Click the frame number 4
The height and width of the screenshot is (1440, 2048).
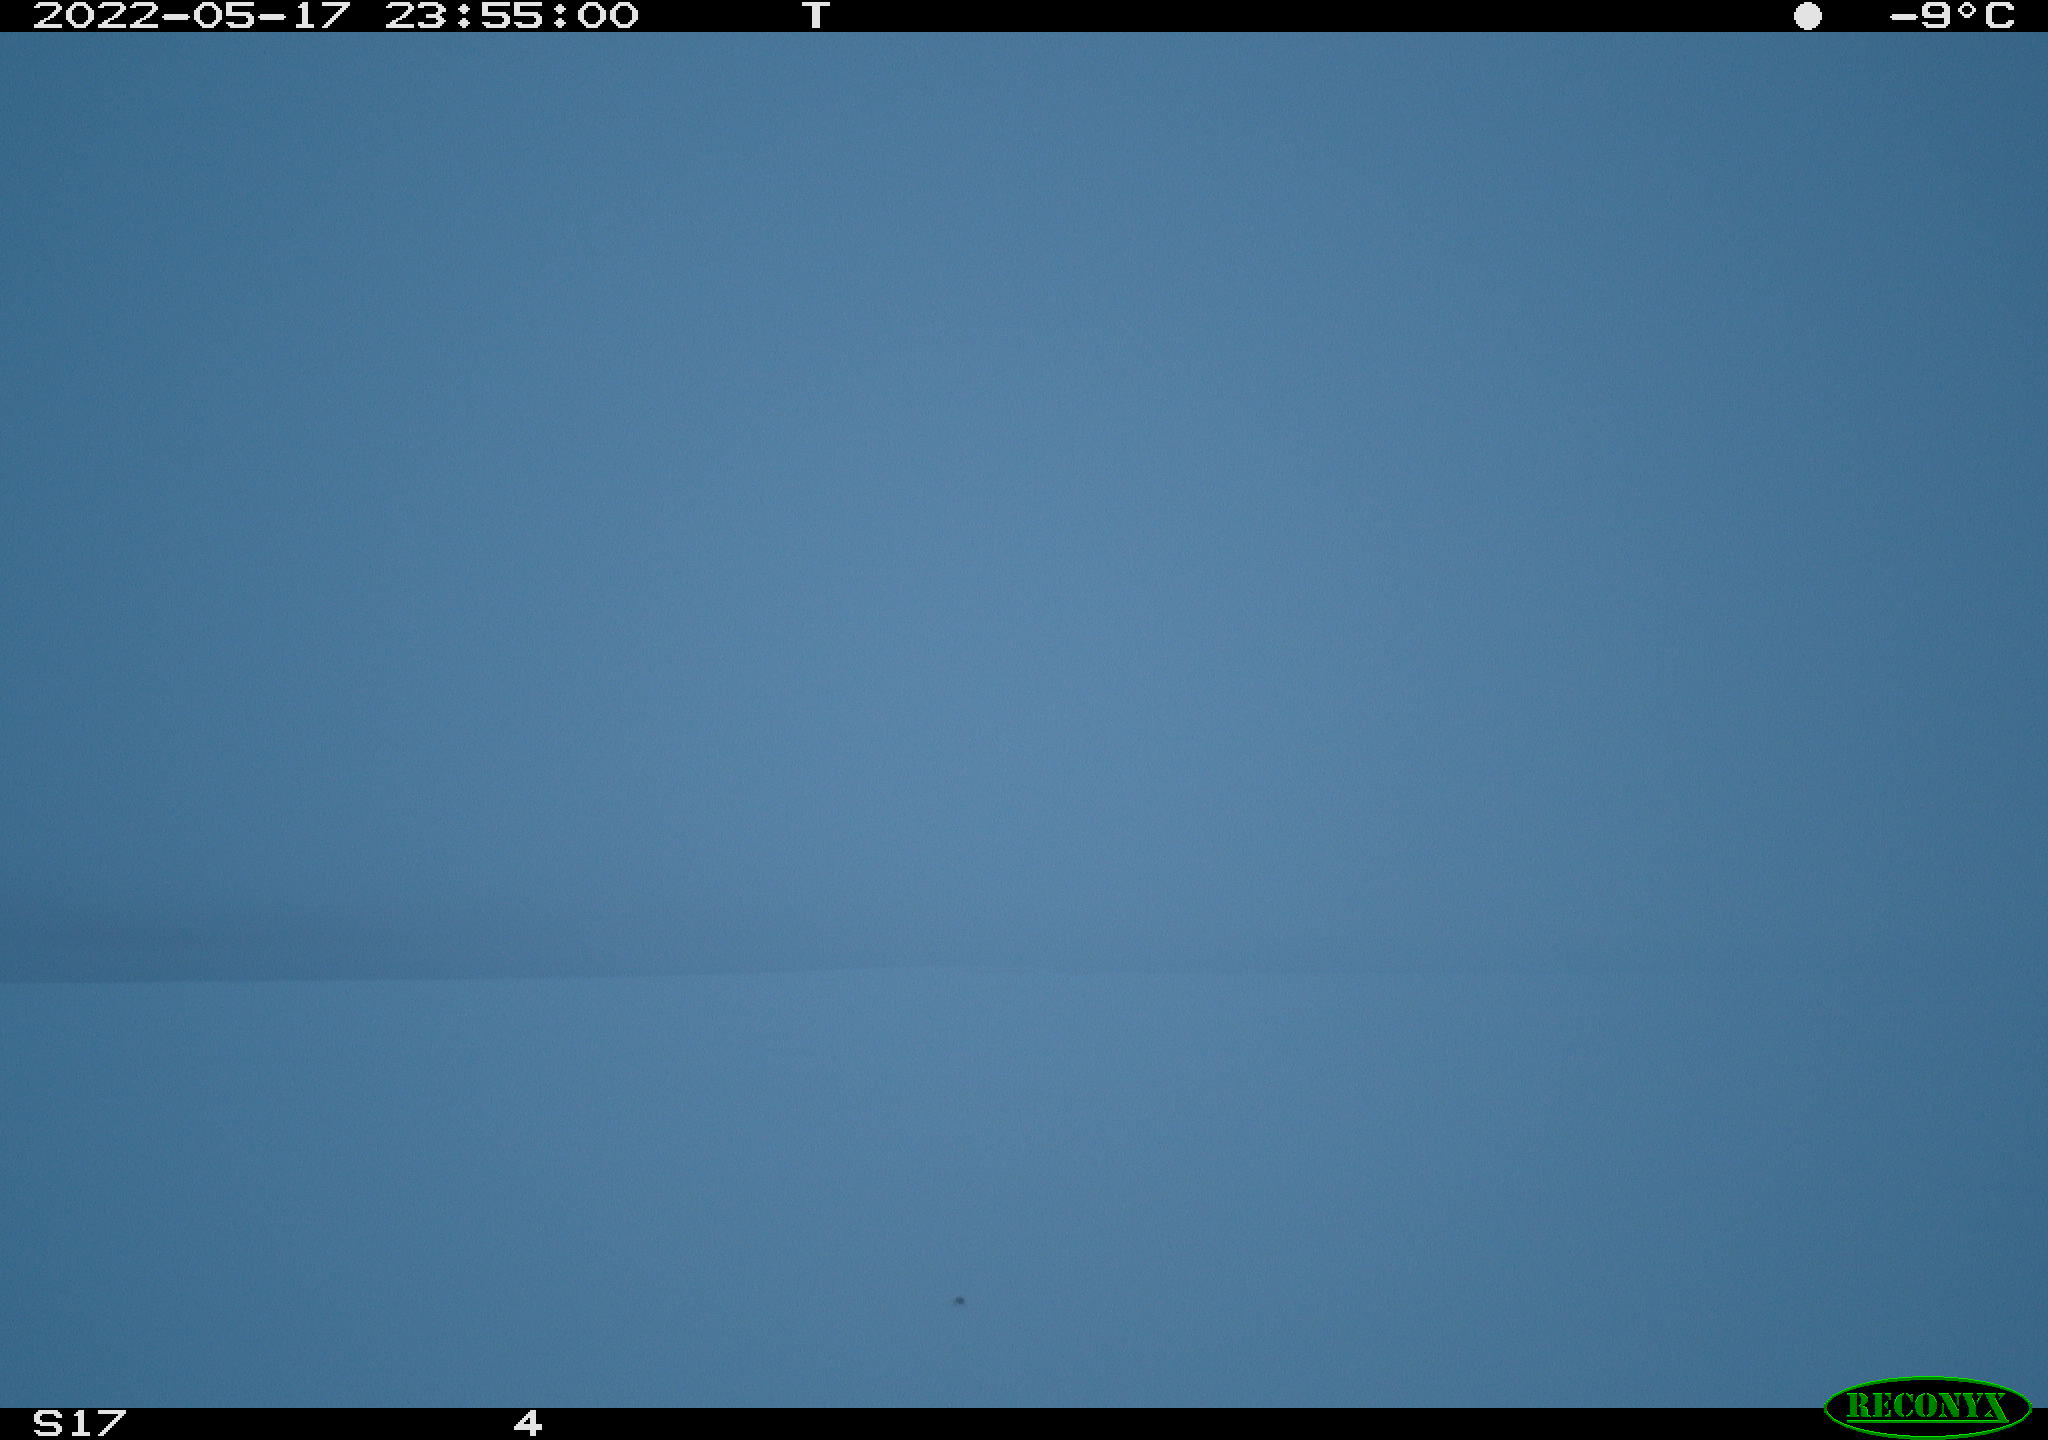(x=528, y=1423)
